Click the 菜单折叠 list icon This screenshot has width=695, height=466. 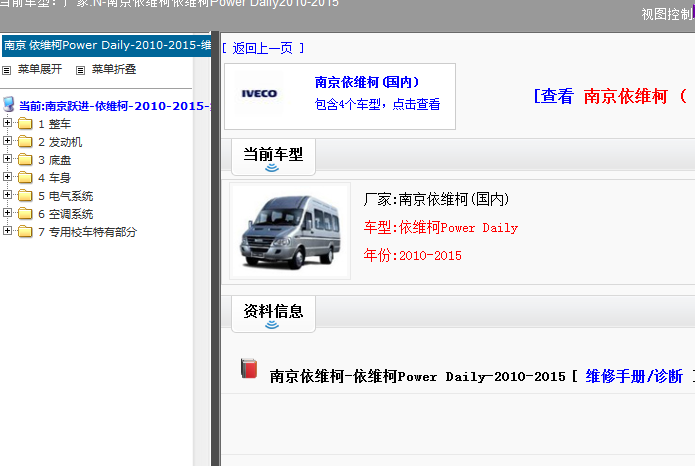pyautogui.click(x=81, y=70)
